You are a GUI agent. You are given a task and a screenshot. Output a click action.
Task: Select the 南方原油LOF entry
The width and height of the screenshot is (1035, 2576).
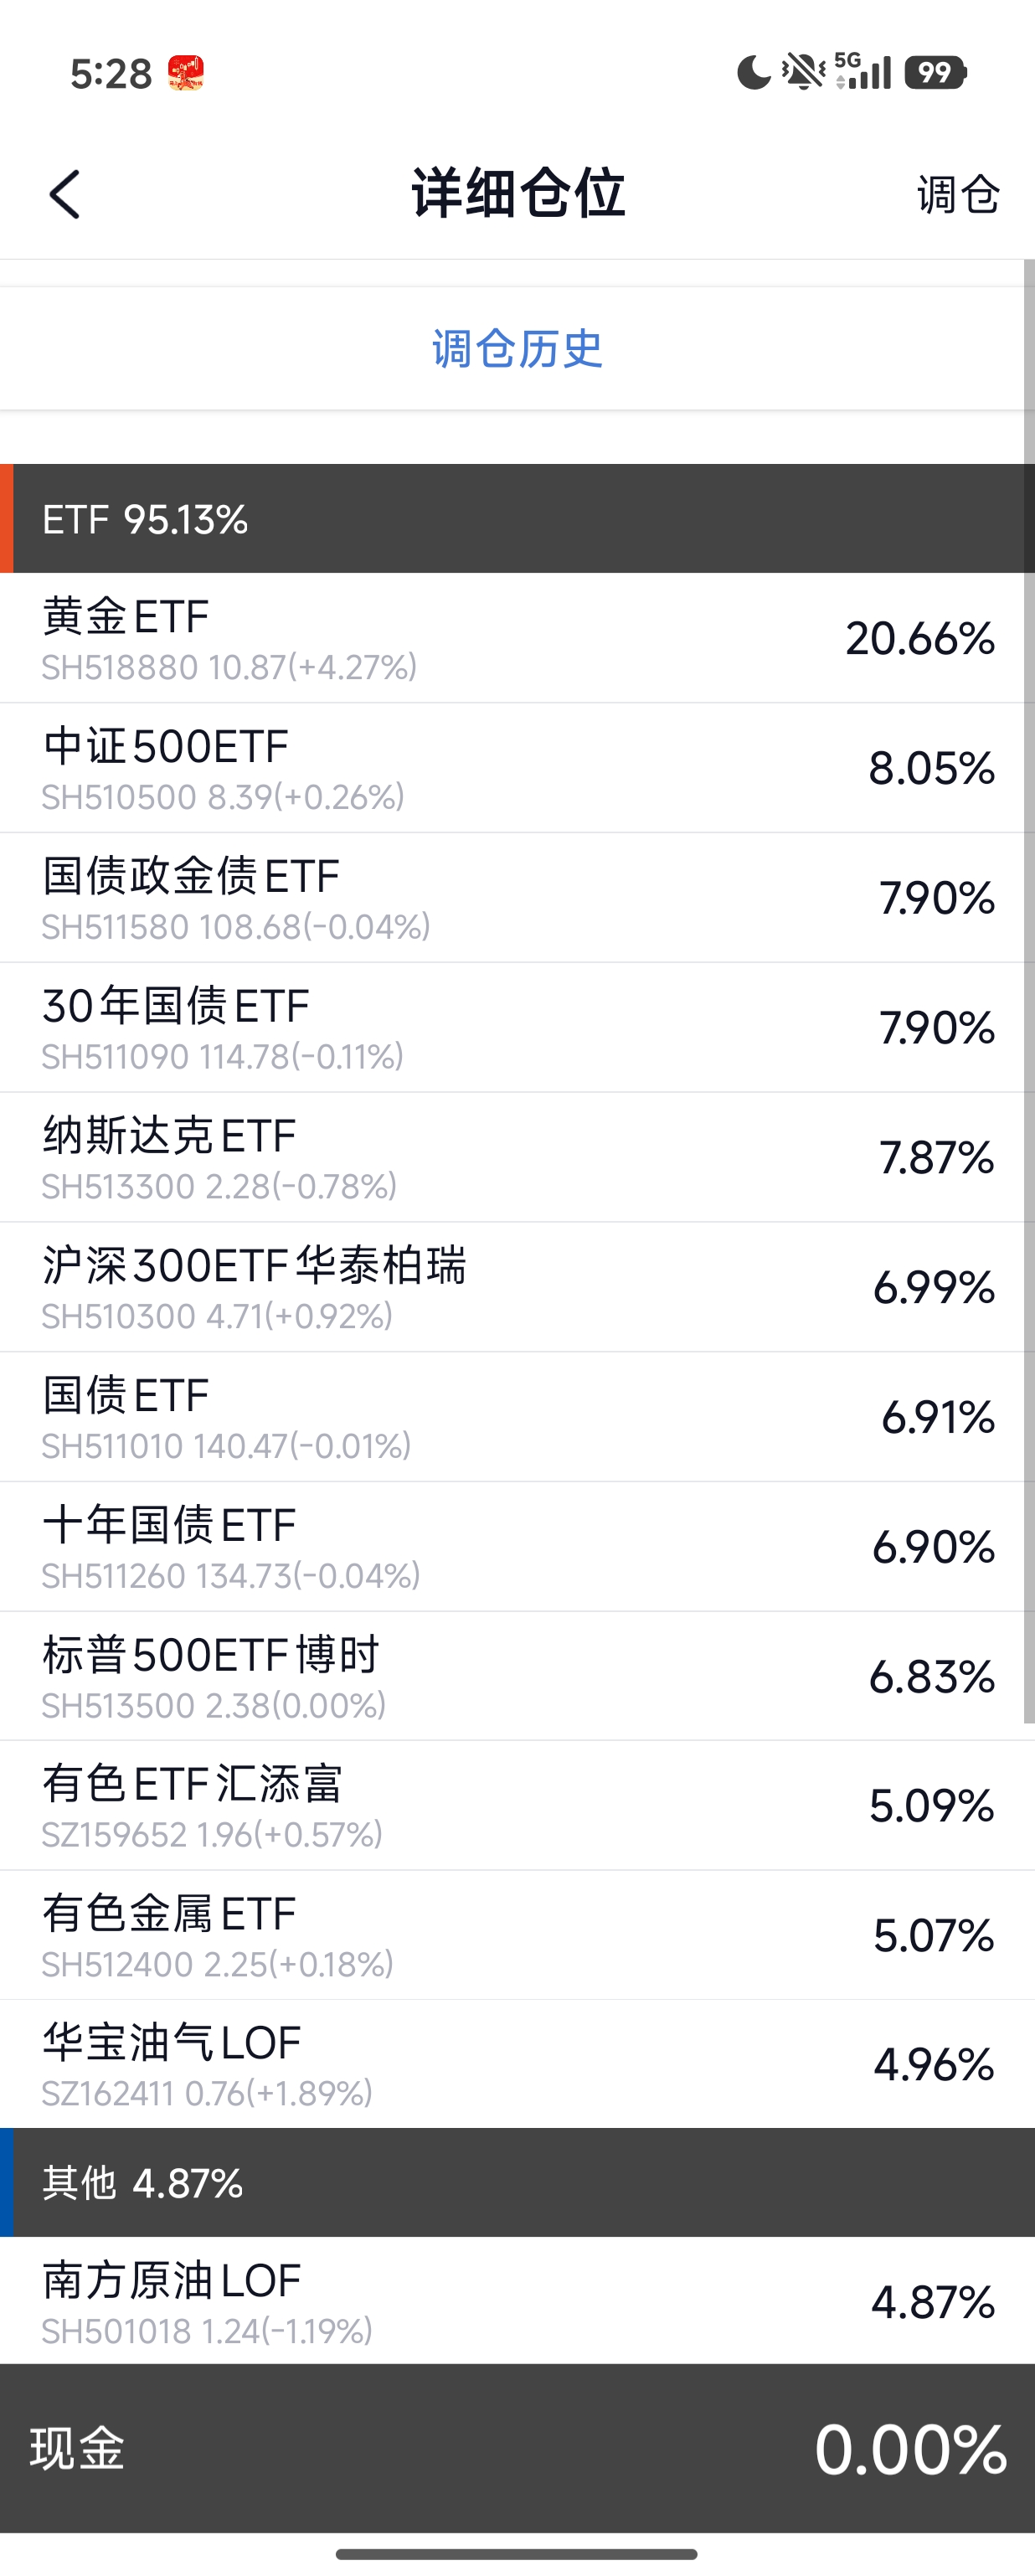517,2301
